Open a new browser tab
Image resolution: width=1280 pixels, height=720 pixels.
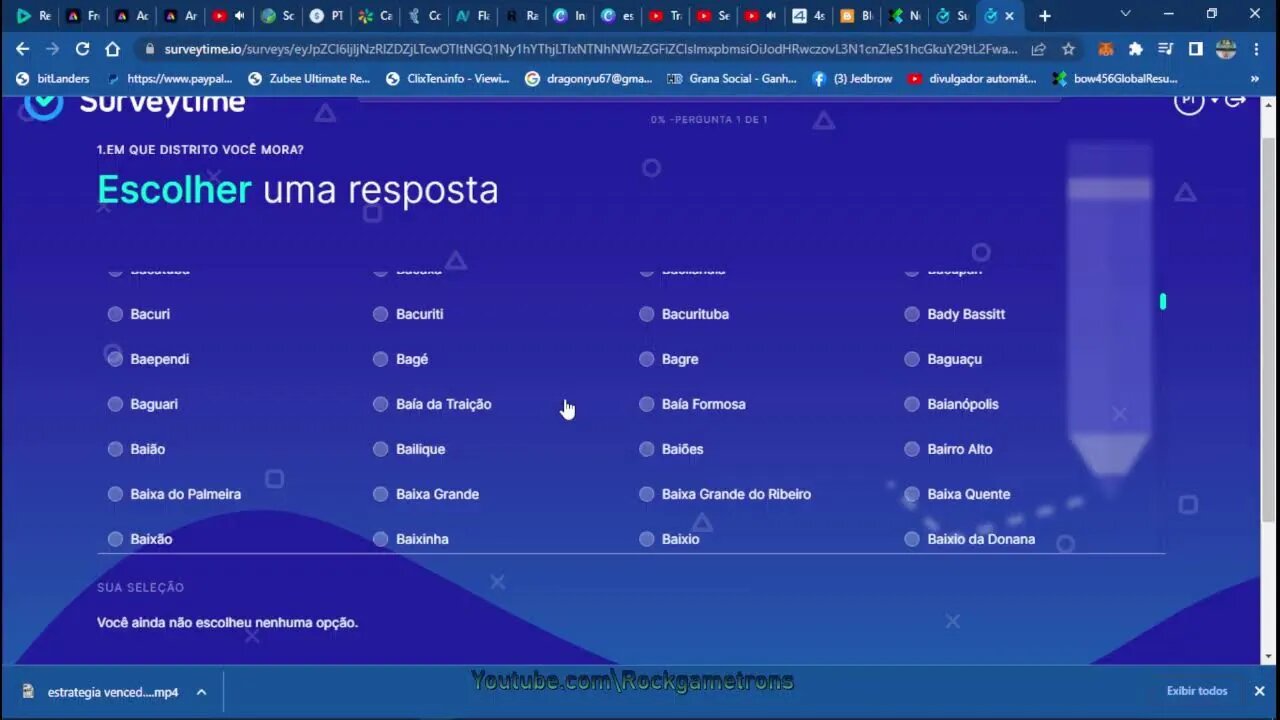pyautogui.click(x=1044, y=16)
